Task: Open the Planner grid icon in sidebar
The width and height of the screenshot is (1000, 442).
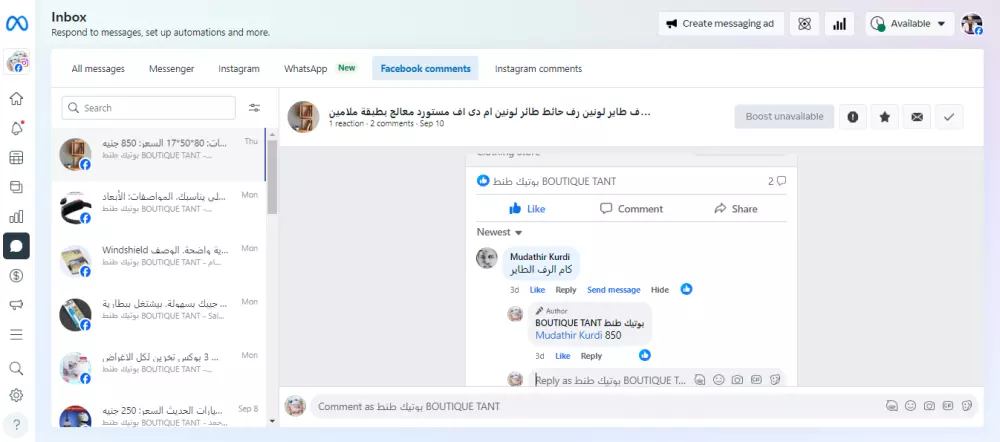Action: tap(17, 158)
